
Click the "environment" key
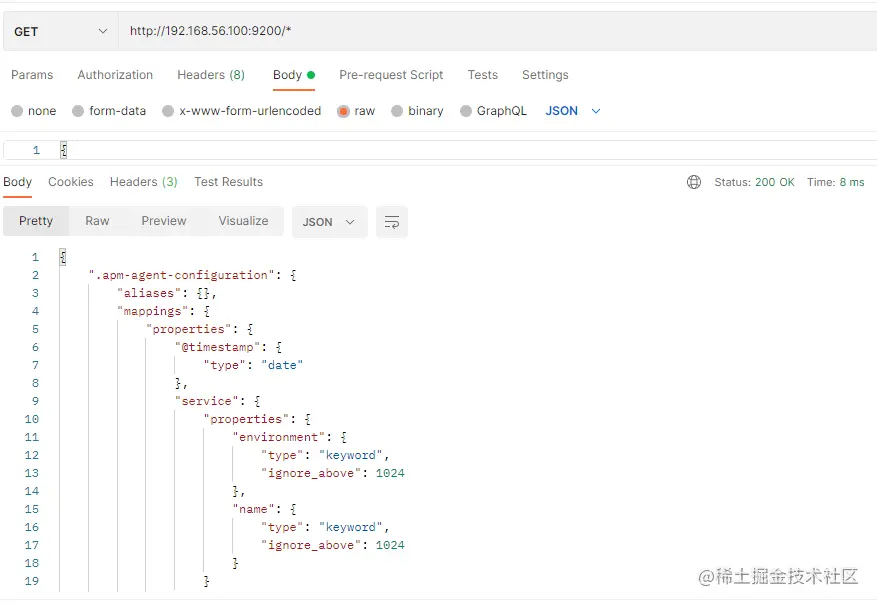[279, 437]
